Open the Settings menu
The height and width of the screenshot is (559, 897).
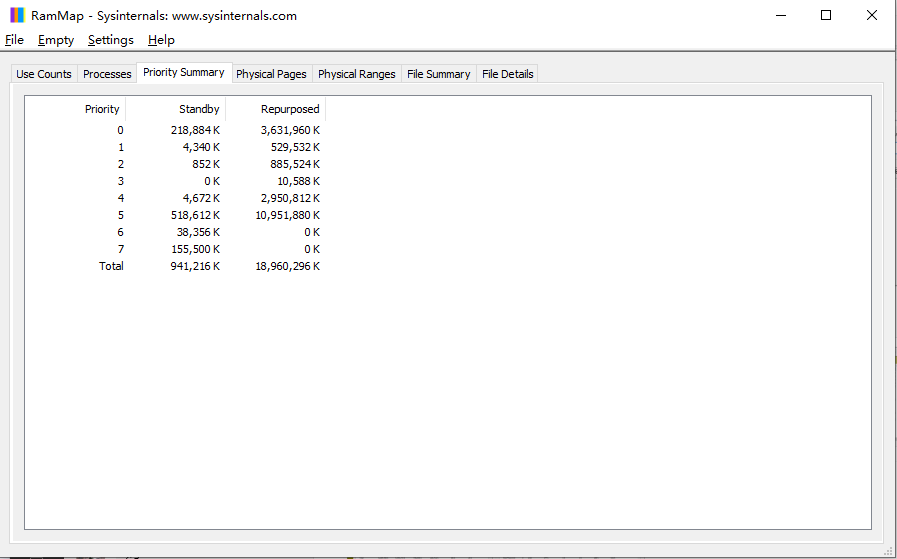click(x=110, y=40)
